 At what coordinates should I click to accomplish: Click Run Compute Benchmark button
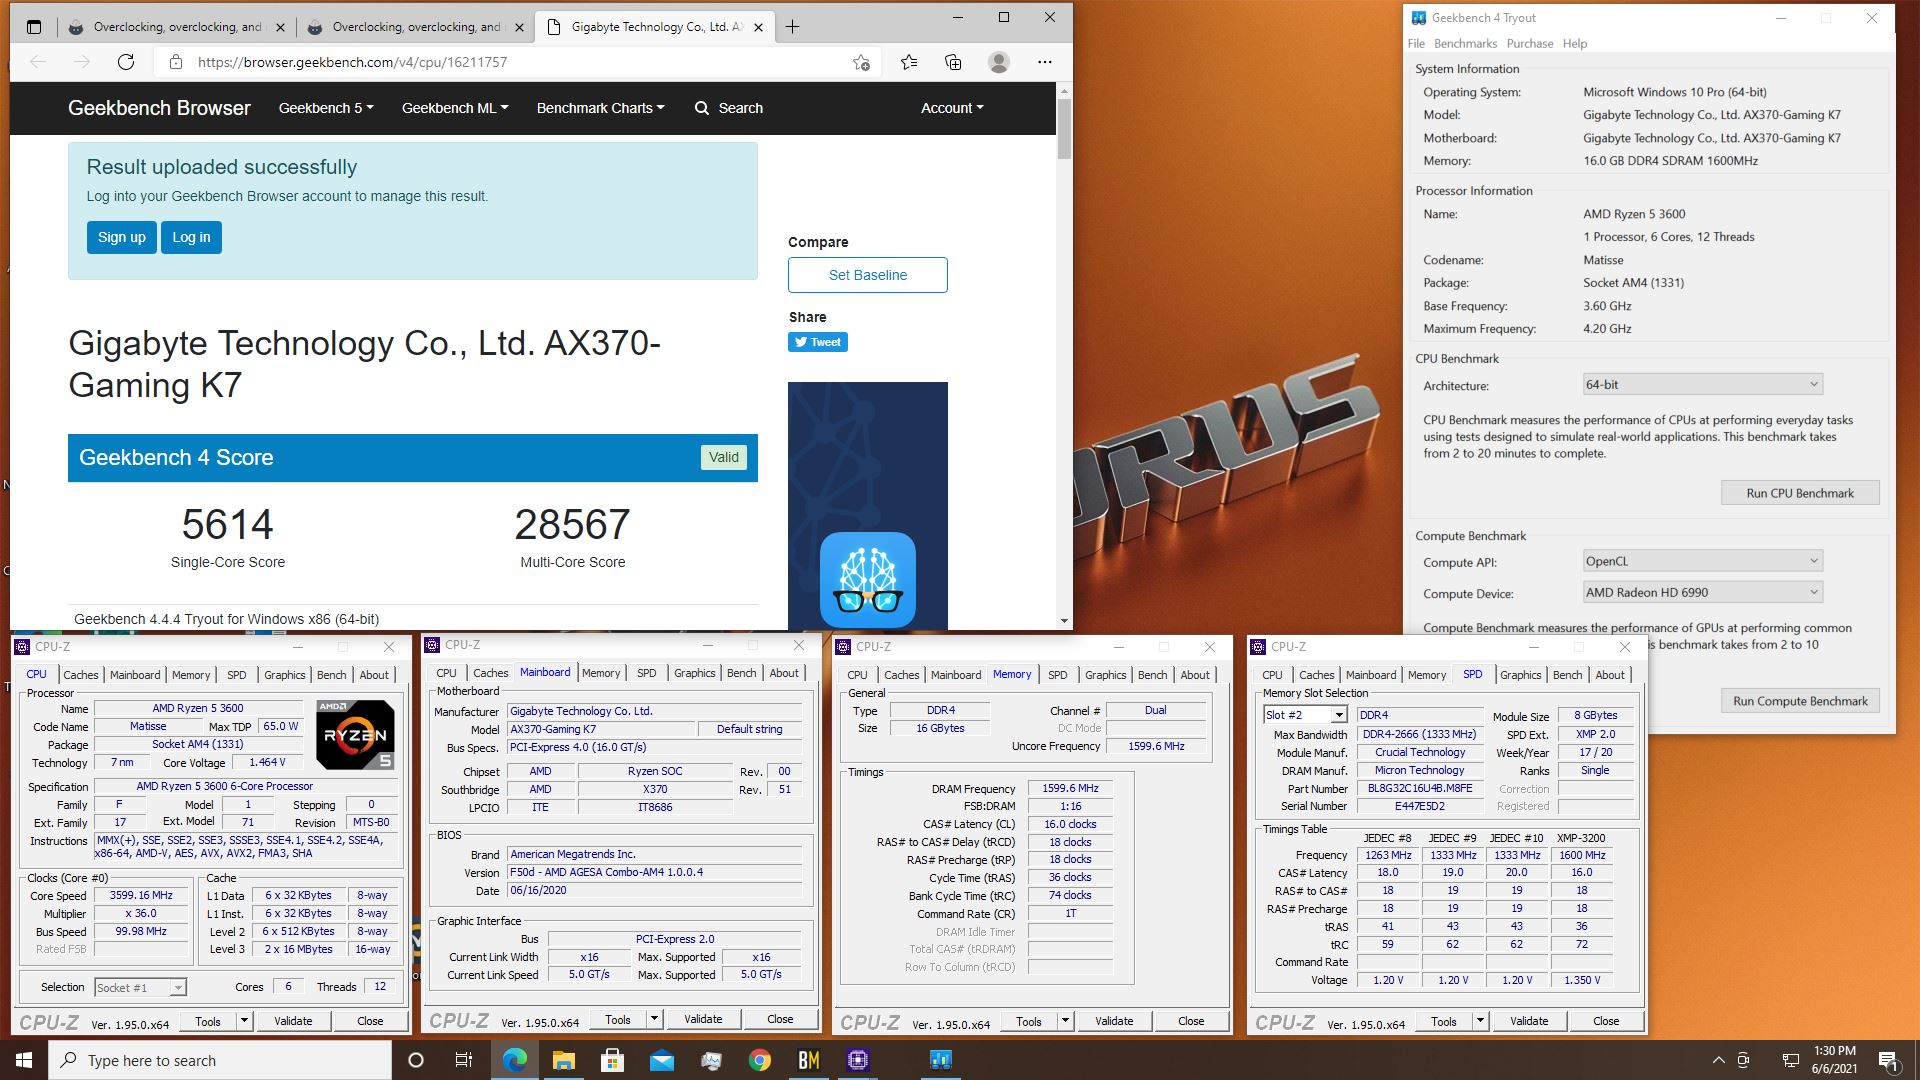(x=1799, y=701)
